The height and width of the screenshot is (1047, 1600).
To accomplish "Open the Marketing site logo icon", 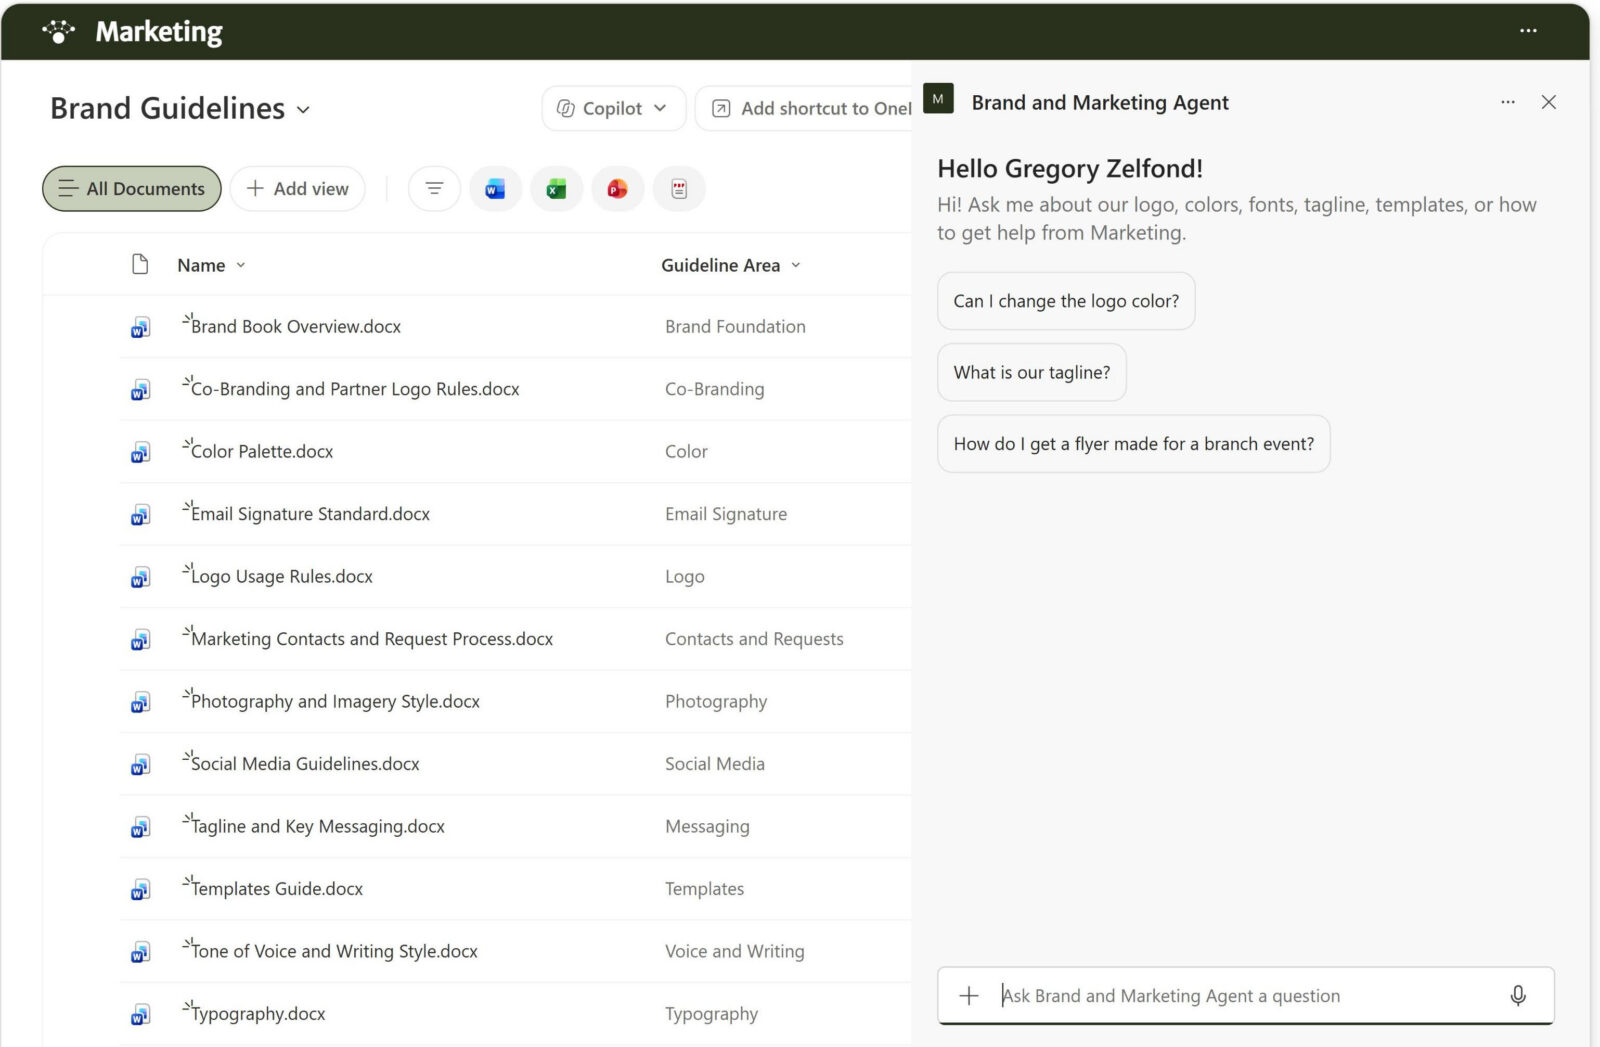I will pos(59,32).
